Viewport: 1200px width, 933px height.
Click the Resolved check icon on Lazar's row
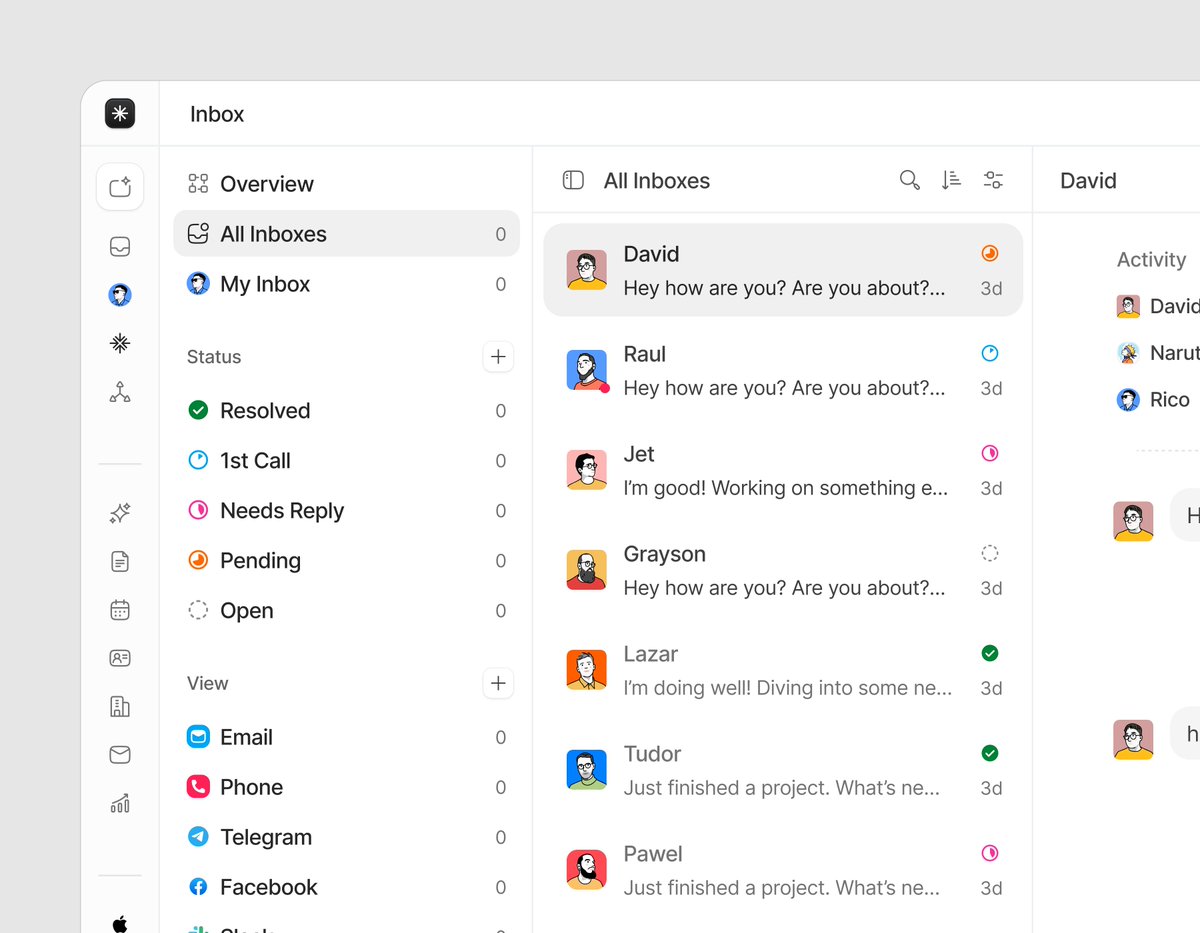click(990, 653)
